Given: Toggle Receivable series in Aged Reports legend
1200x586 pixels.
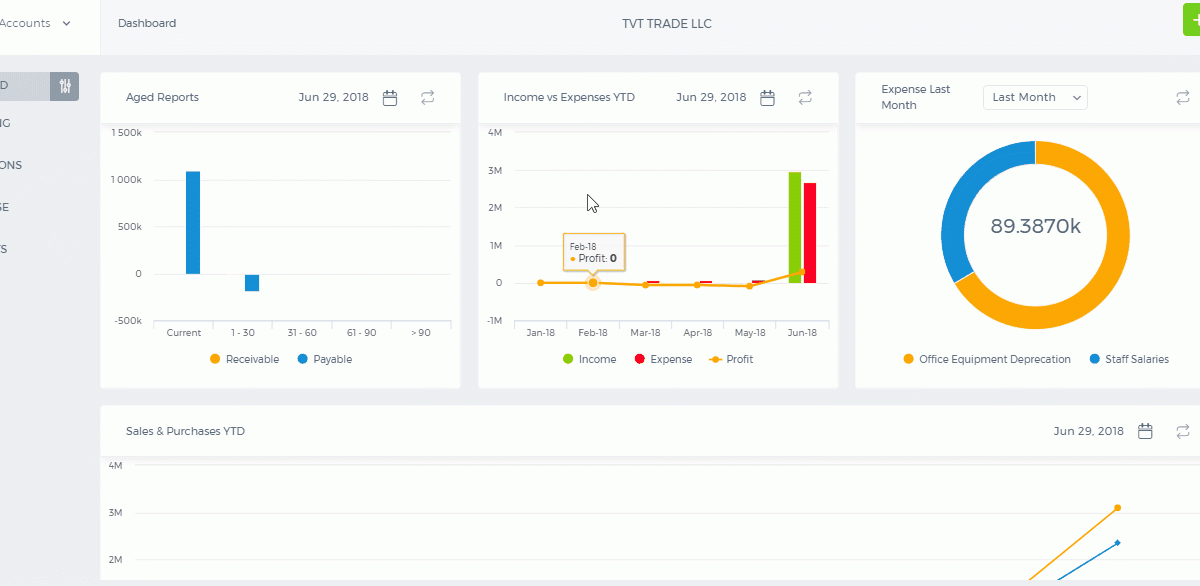Looking at the screenshot, I should coord(244,359).
